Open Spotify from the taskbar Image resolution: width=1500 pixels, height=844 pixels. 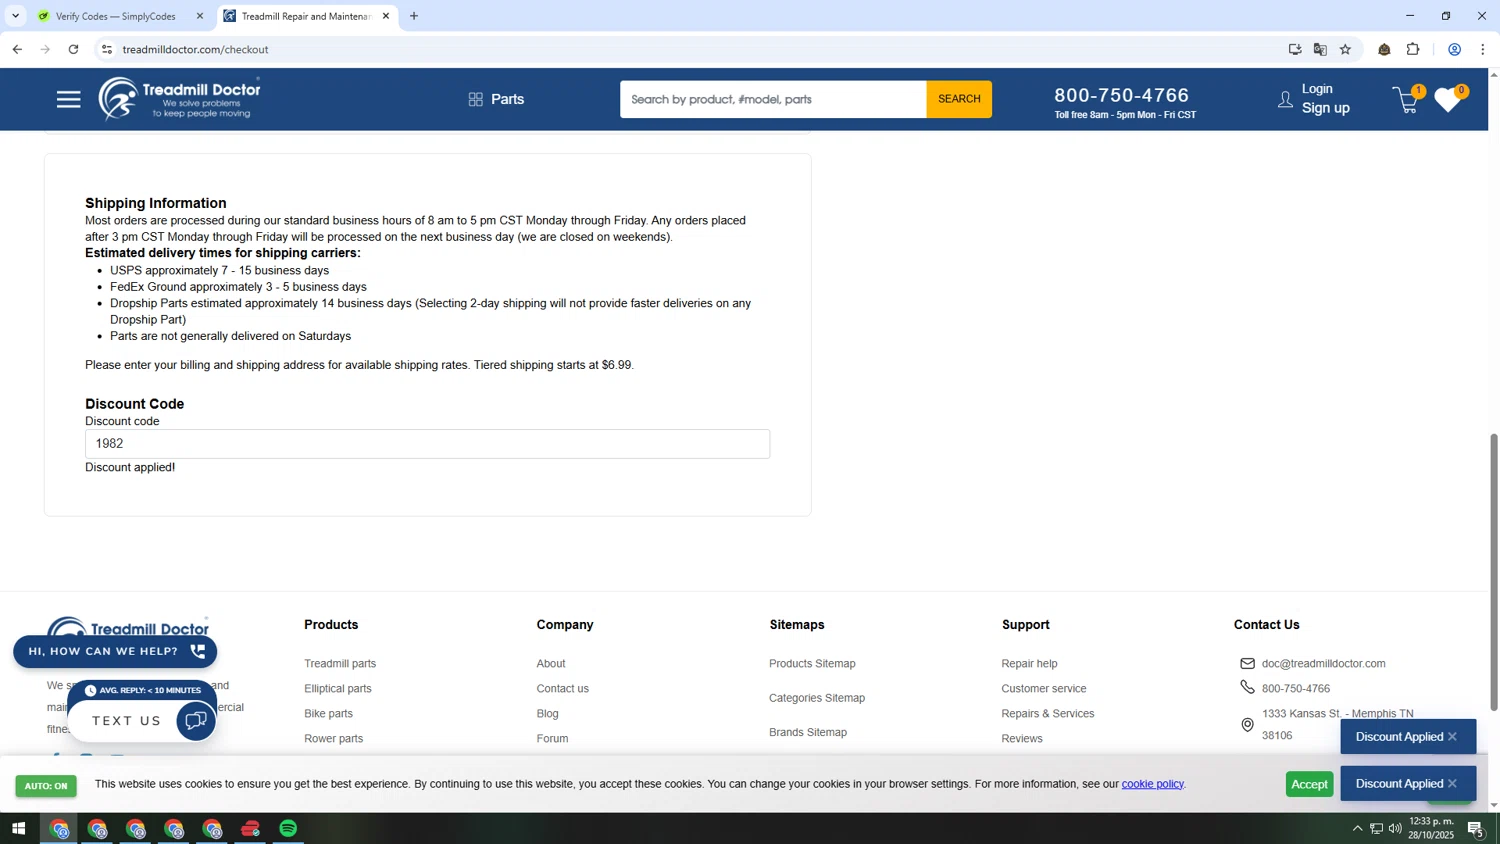click(x=288, y=829)
